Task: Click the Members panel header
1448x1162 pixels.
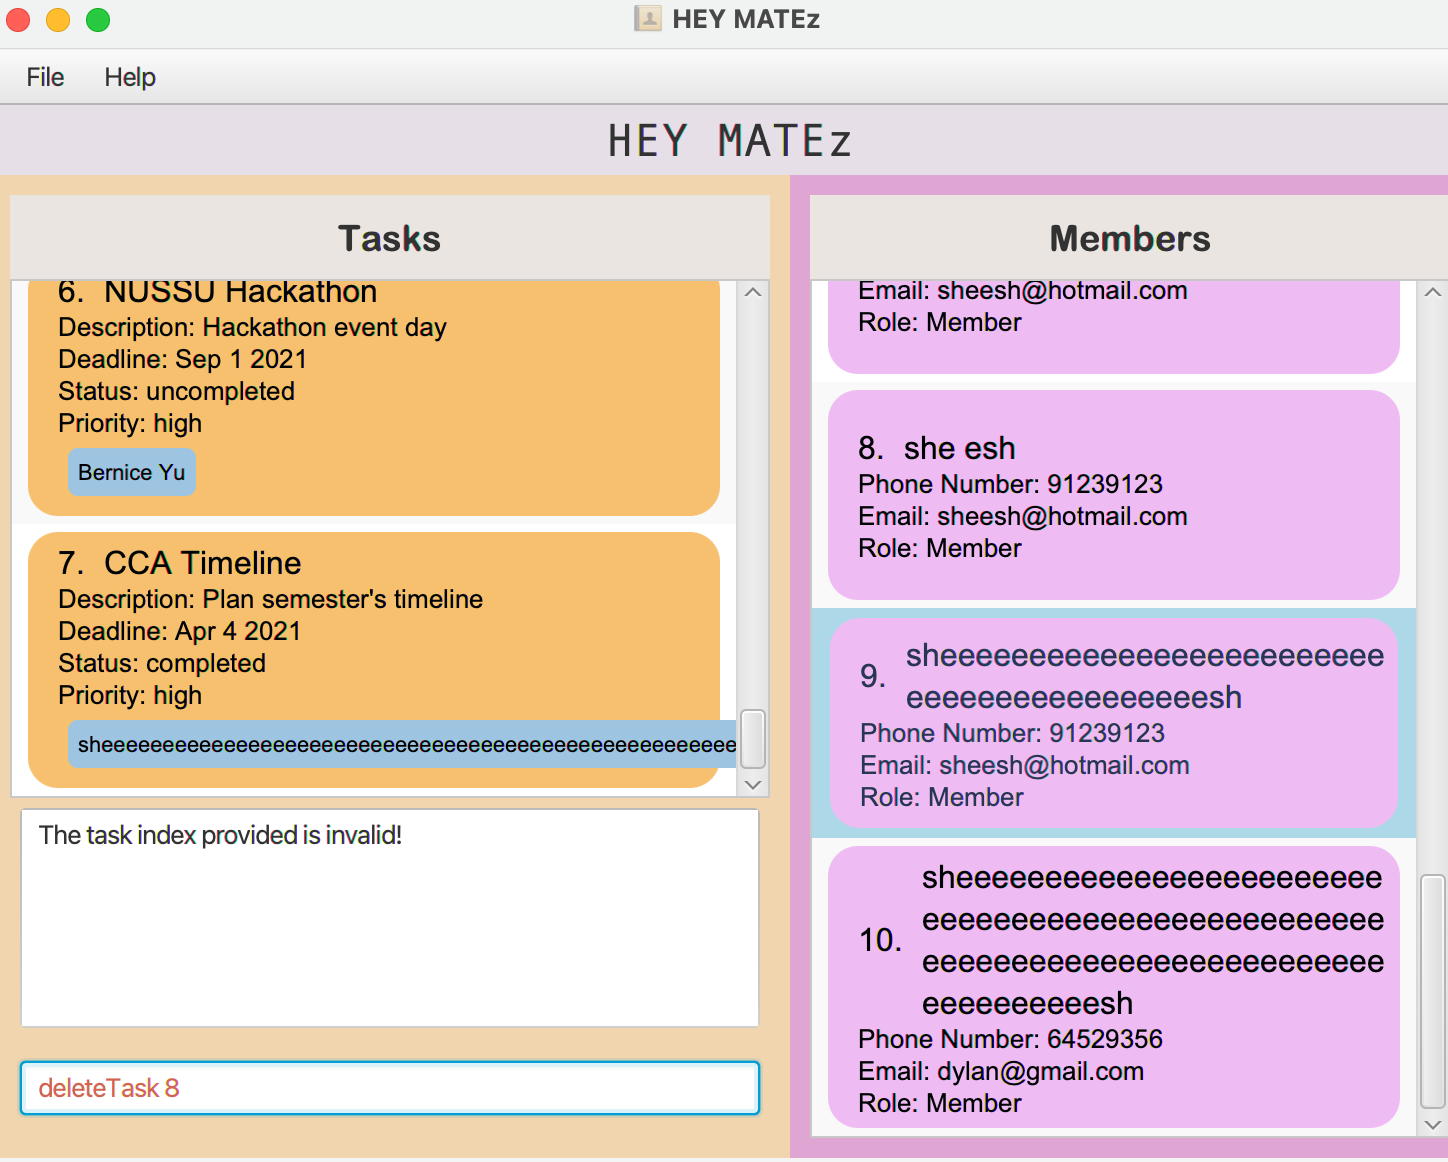Action: pyautogui.click(x=1130, y=238)
